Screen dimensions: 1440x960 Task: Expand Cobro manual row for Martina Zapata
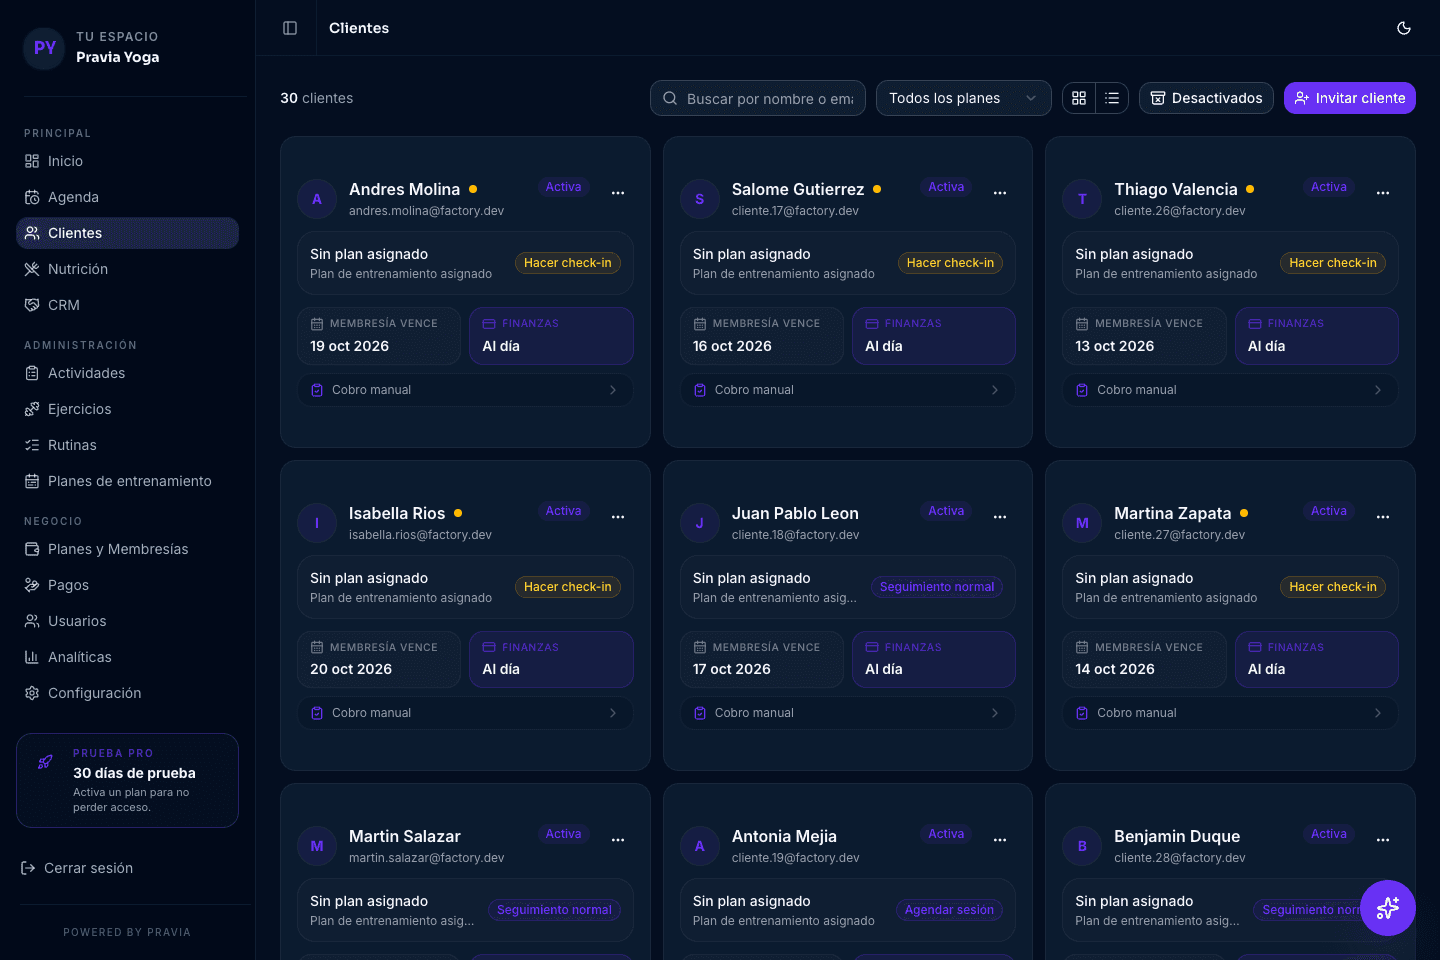pyautogui.click(x=1230, y=713)
